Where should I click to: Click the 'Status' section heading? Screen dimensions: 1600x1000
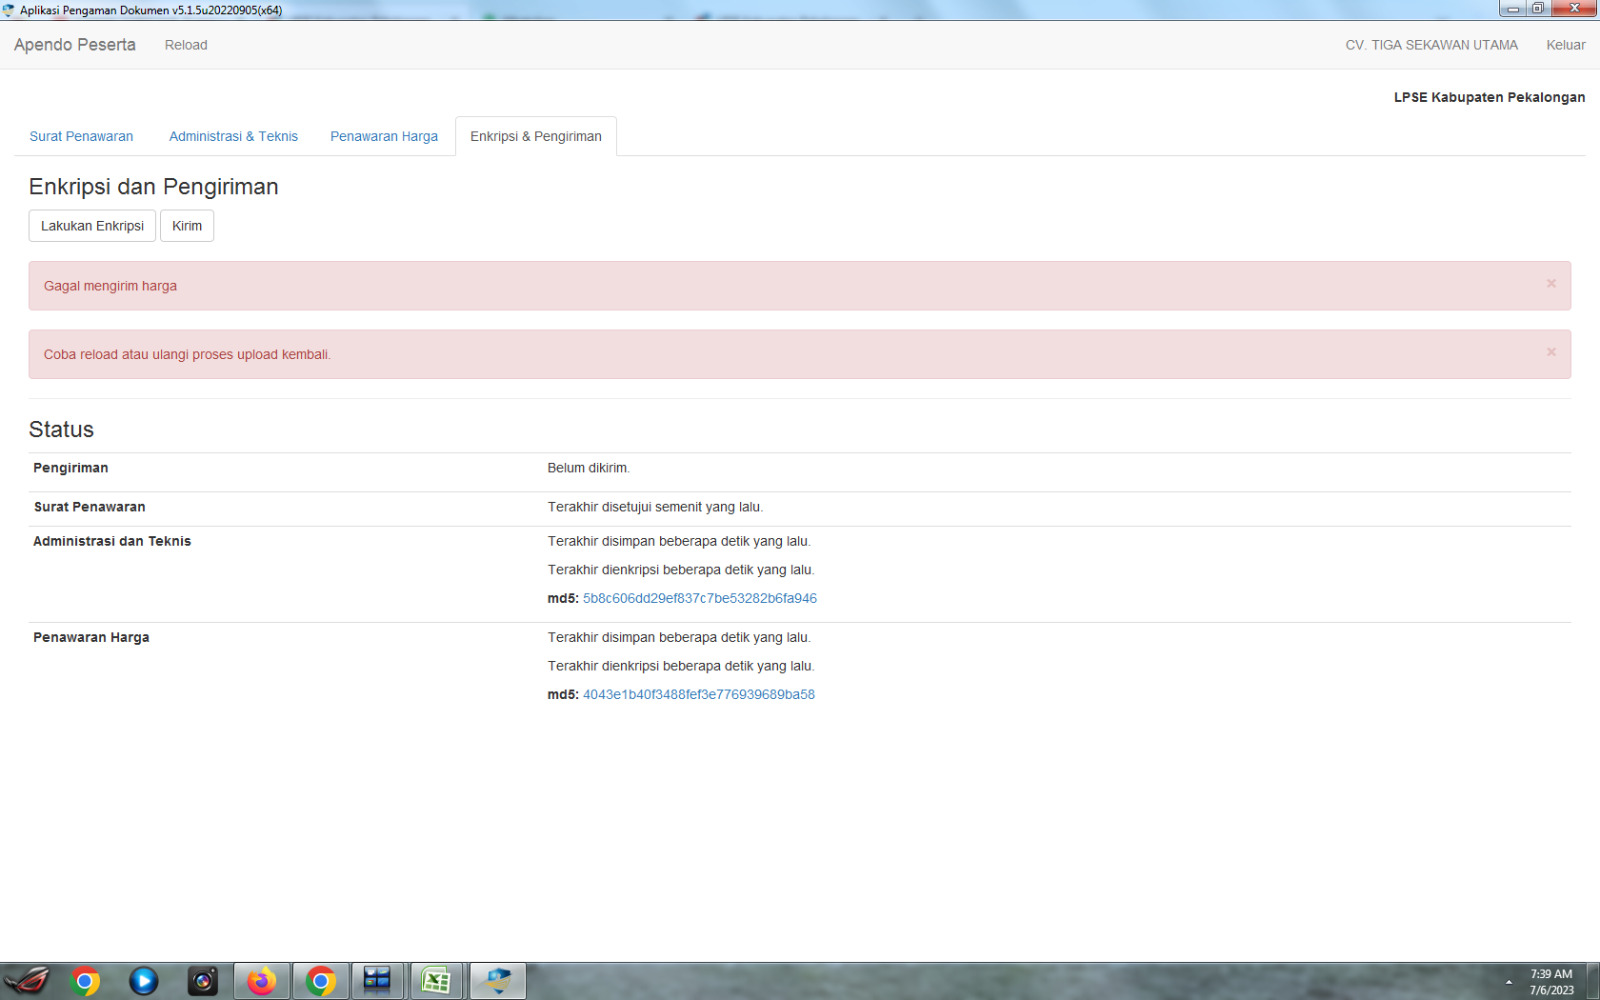click(x=61, y=430)
